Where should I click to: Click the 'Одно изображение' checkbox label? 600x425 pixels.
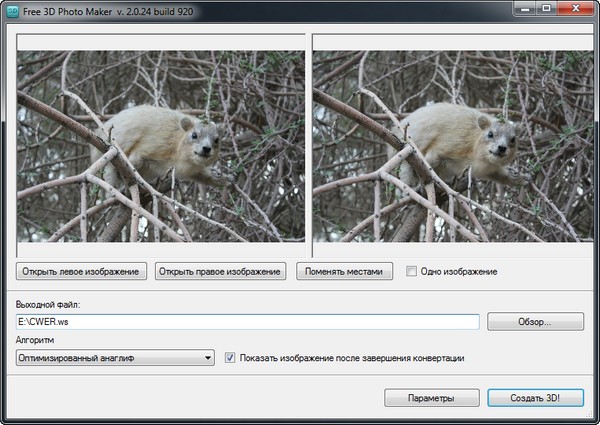coord(459,272)
